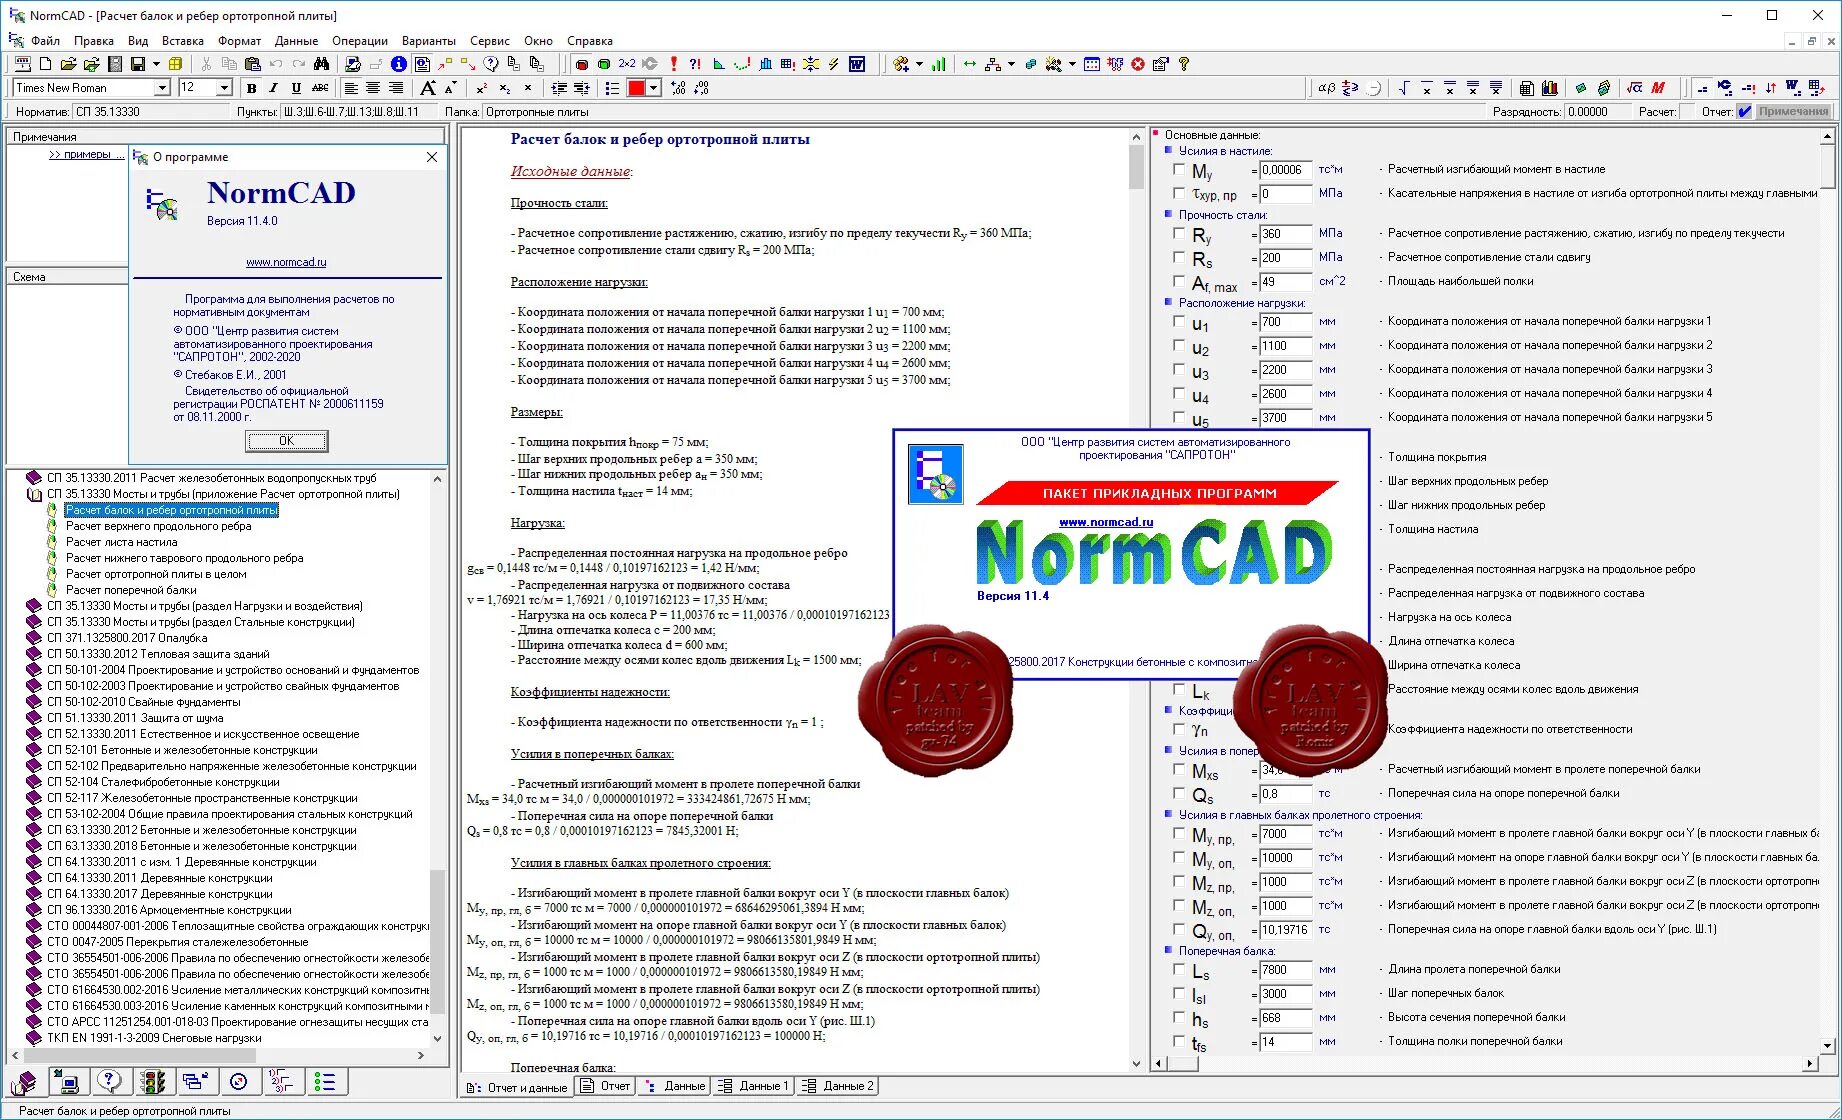Check the Ls span length checkbox
The image size is (1842, 1120).
click(x=1179, y=969)
